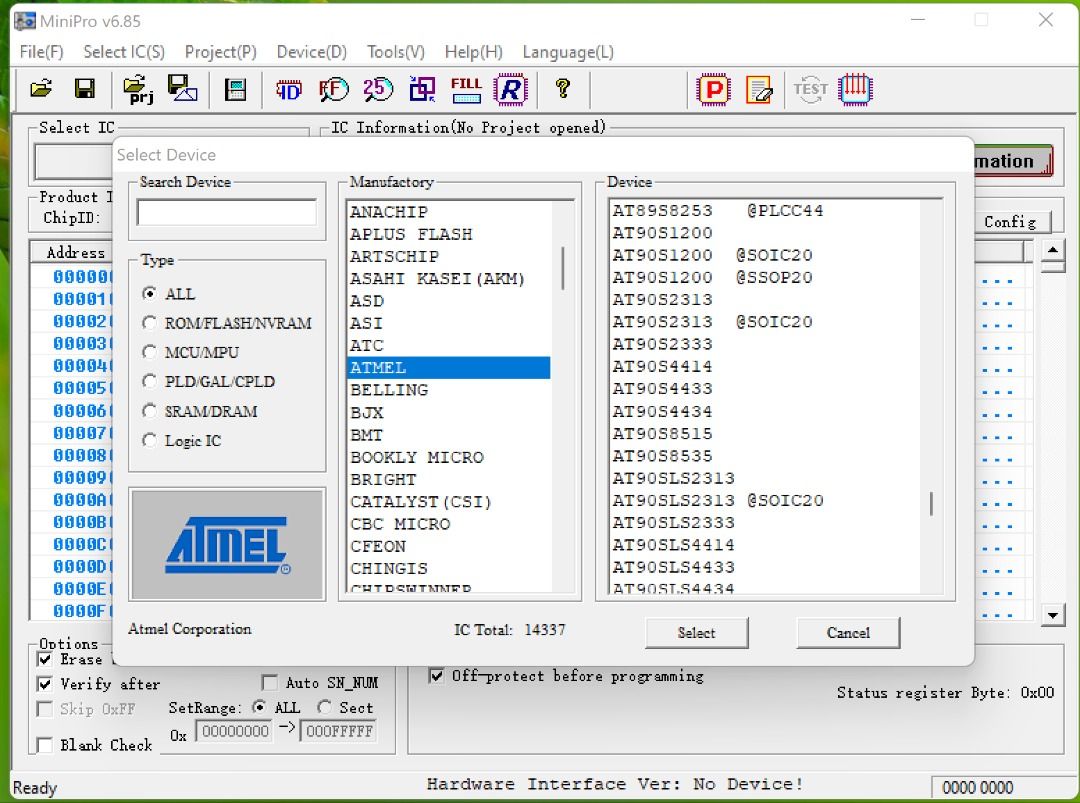
Task: Toggle the Verify after checkbox
Action: click(45, 684)
